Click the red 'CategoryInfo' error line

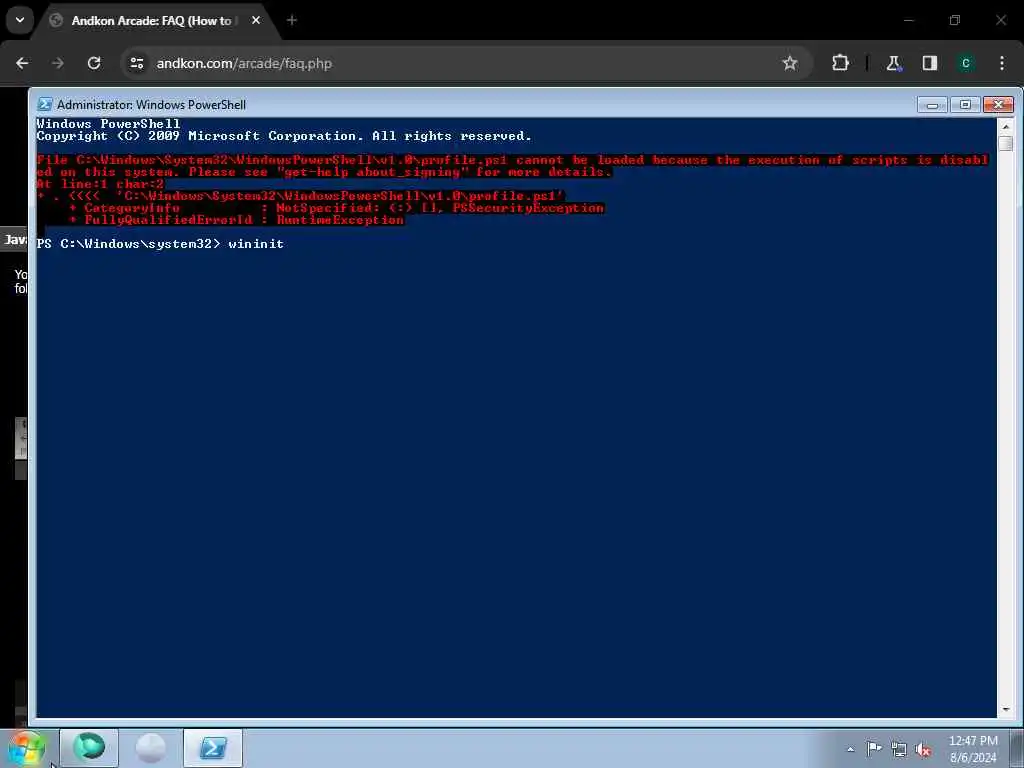337,208
